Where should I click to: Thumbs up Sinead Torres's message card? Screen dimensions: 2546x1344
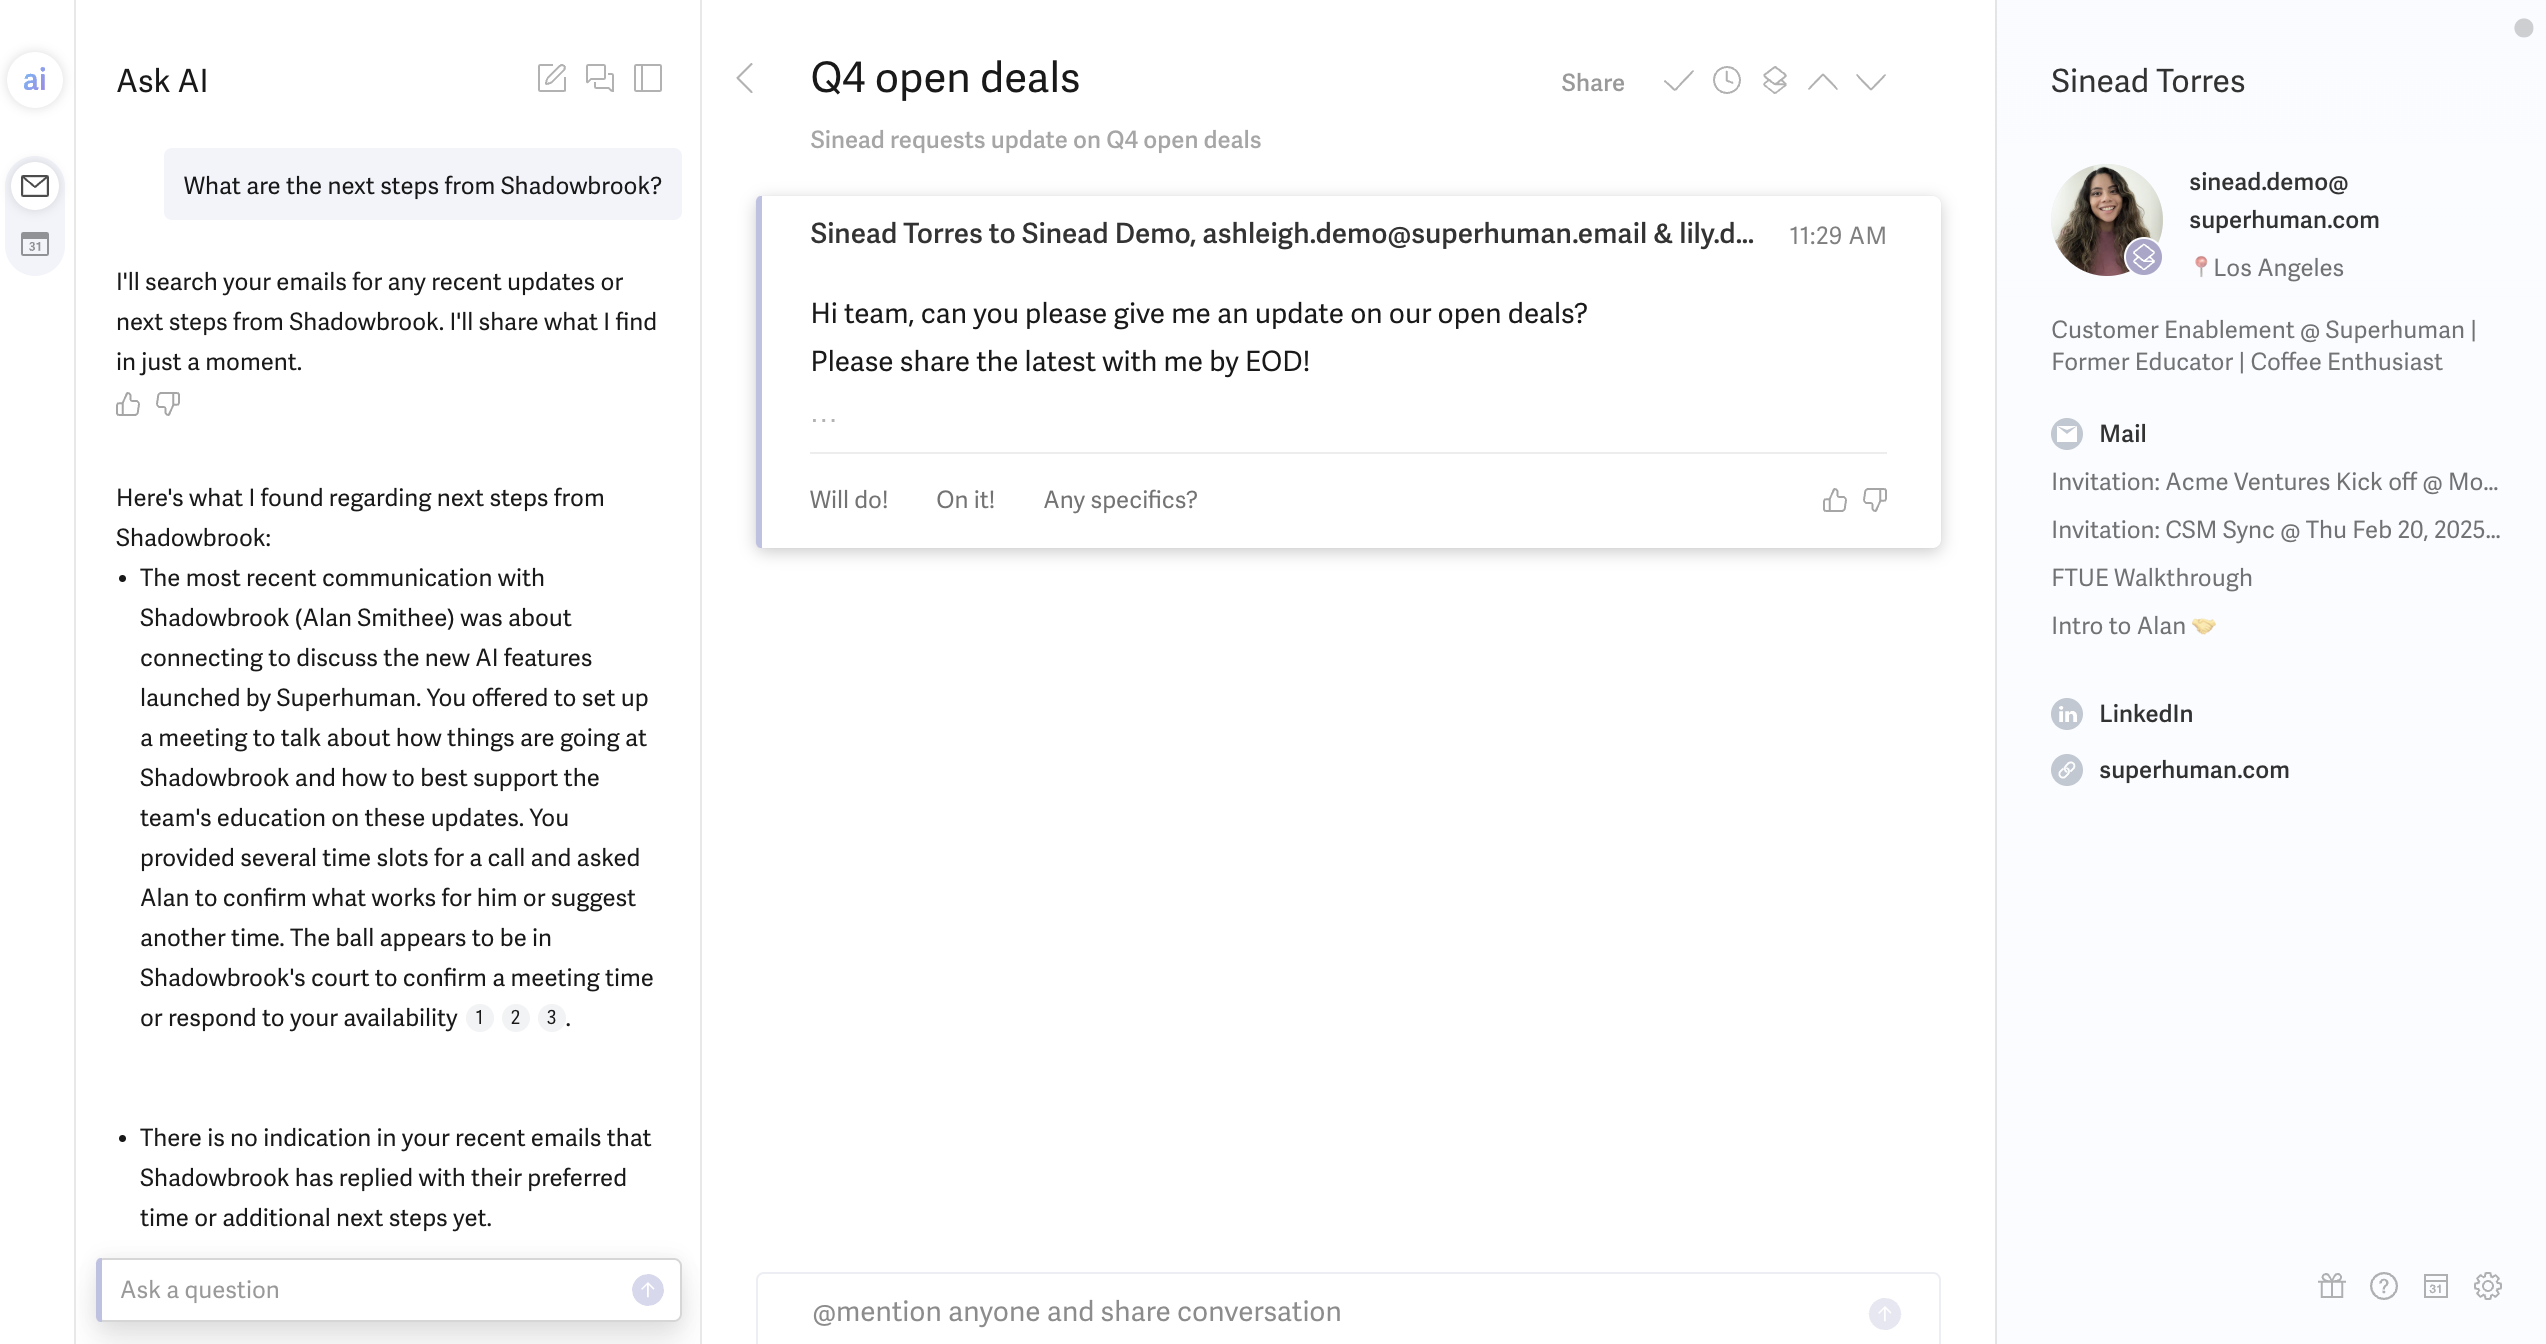pyautogui.click(x=1835, y=500)
